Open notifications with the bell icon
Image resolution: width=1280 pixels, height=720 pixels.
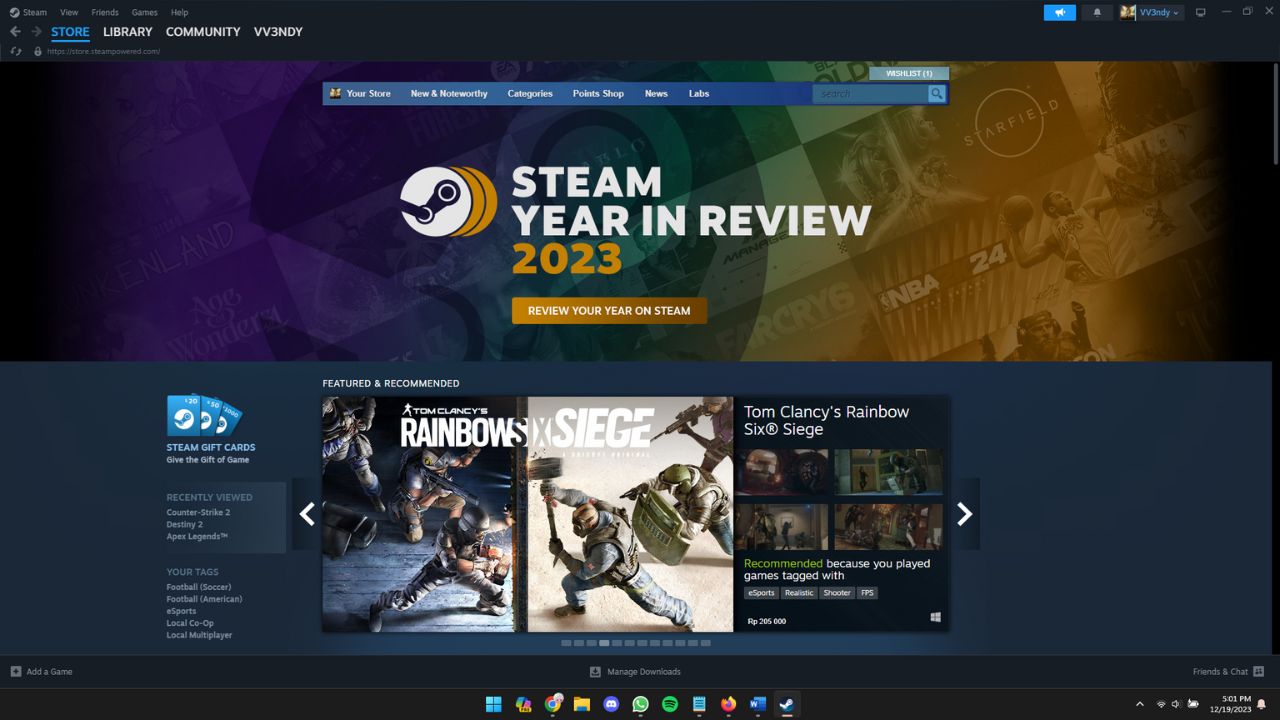[x=1096, y=12]
